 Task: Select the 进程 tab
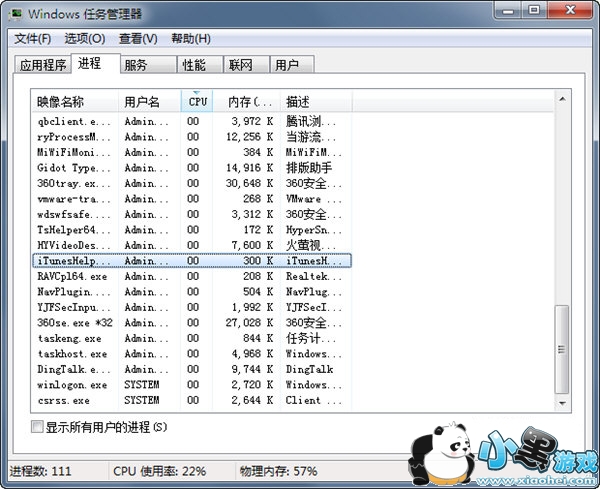pos(96,63)
